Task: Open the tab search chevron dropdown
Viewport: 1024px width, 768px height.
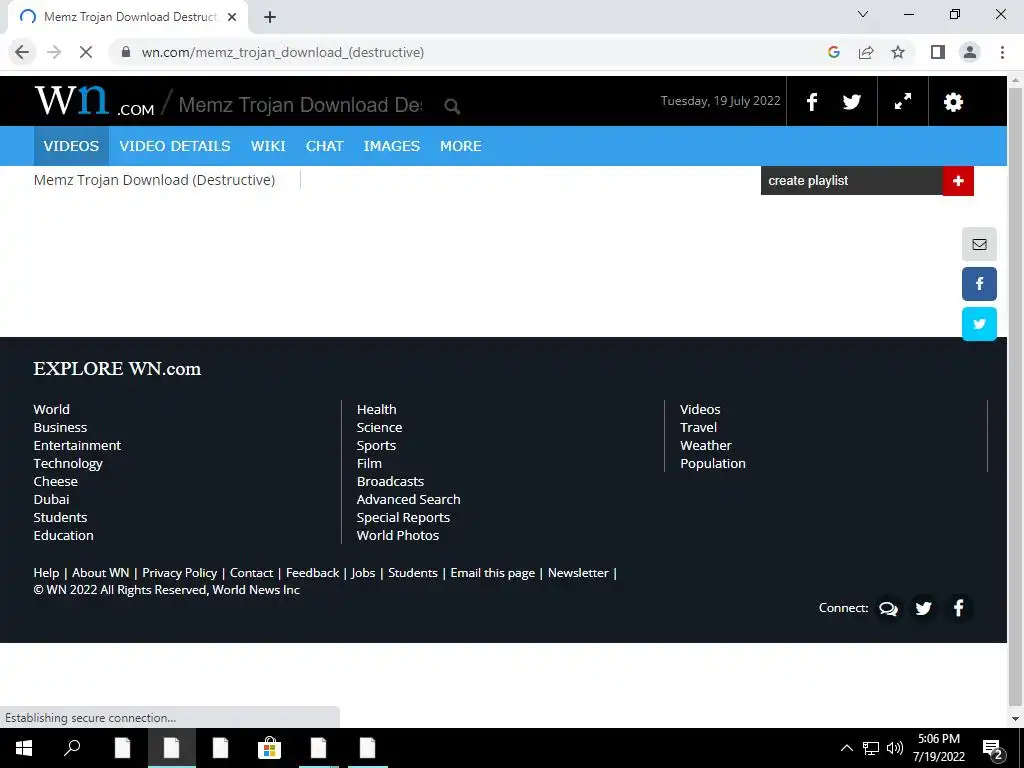Action: click(863, 14)
